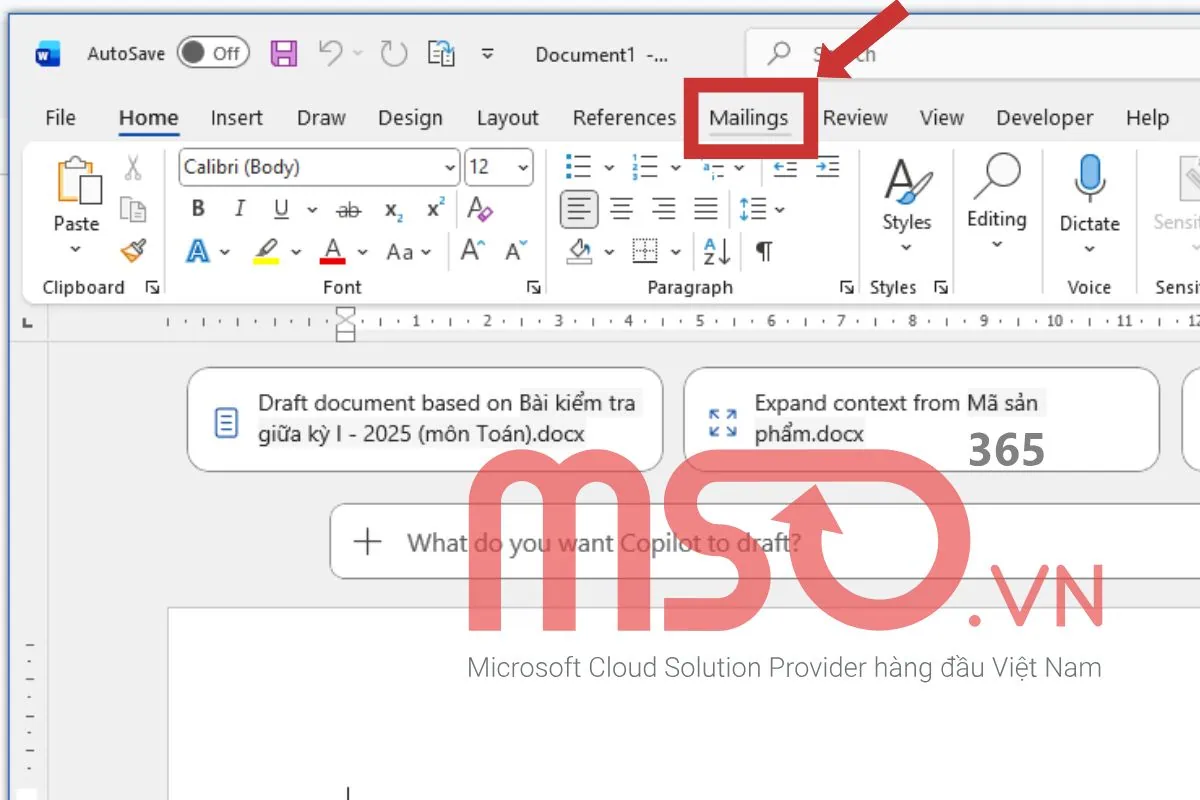Click the center alignment icon

621,209
